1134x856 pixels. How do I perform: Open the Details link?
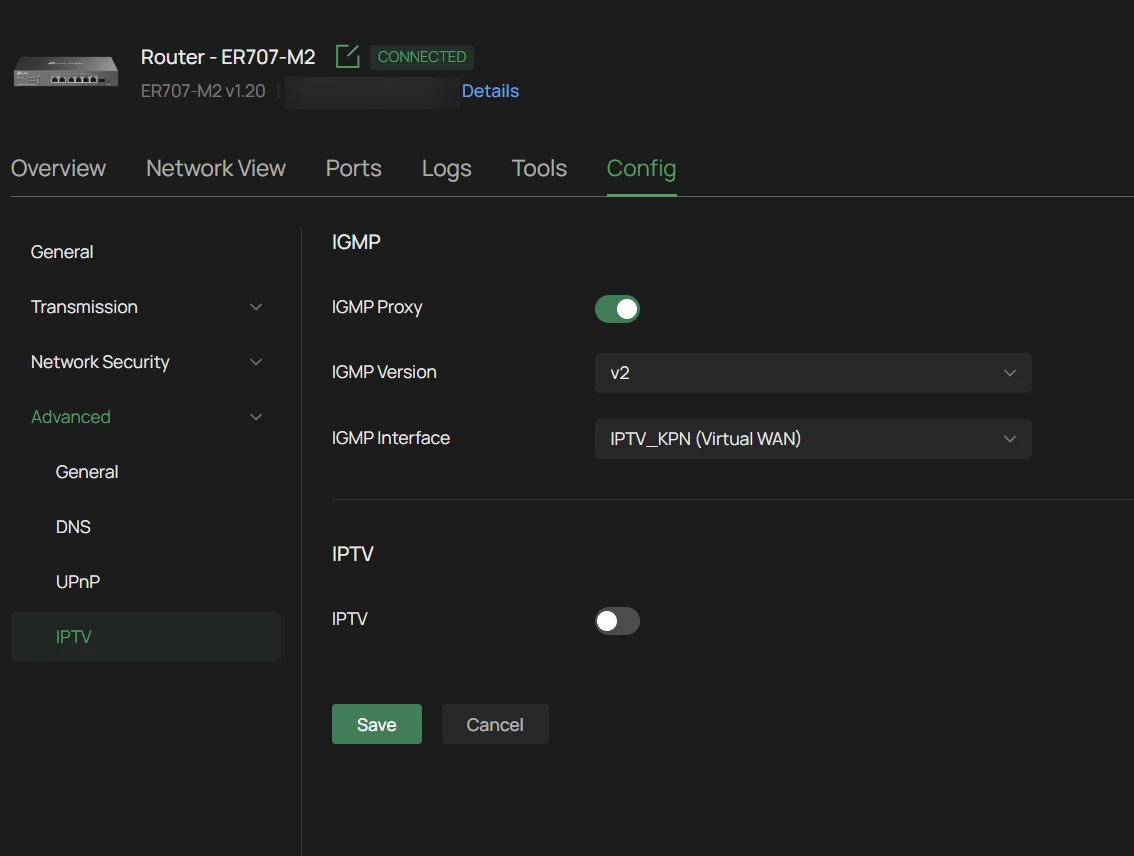(490, 91)
